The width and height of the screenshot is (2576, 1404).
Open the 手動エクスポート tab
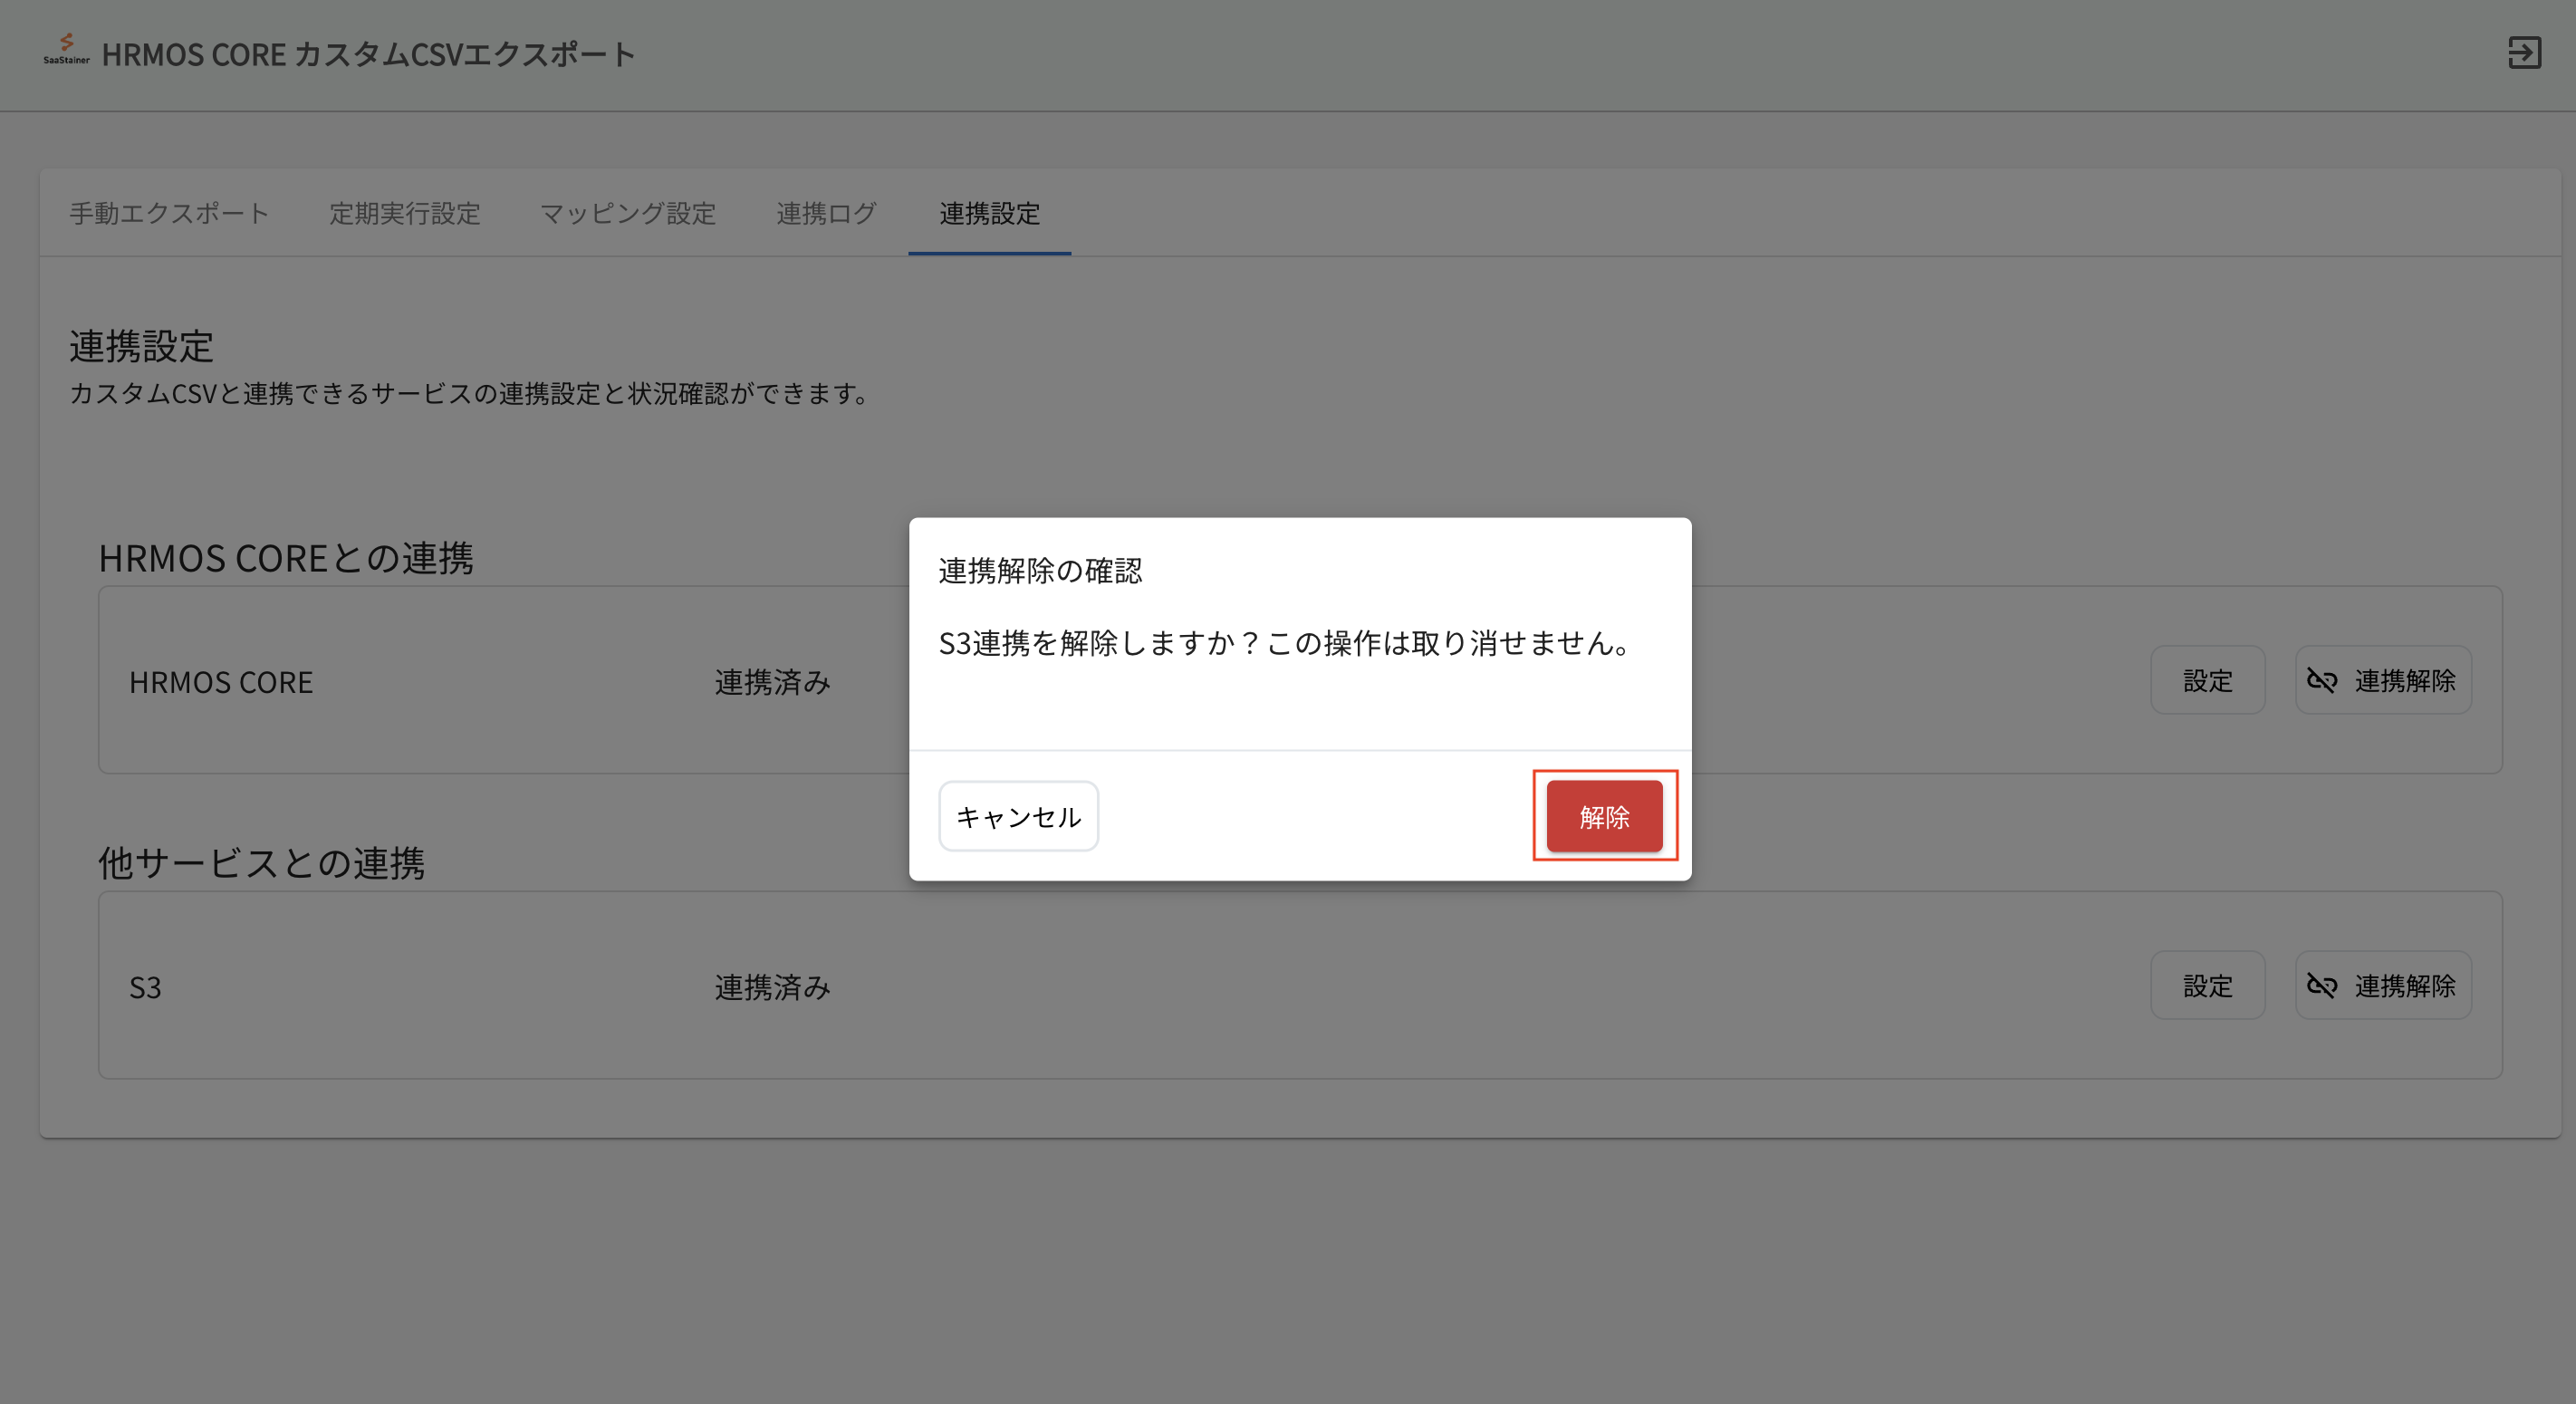[x=169, y=213]
